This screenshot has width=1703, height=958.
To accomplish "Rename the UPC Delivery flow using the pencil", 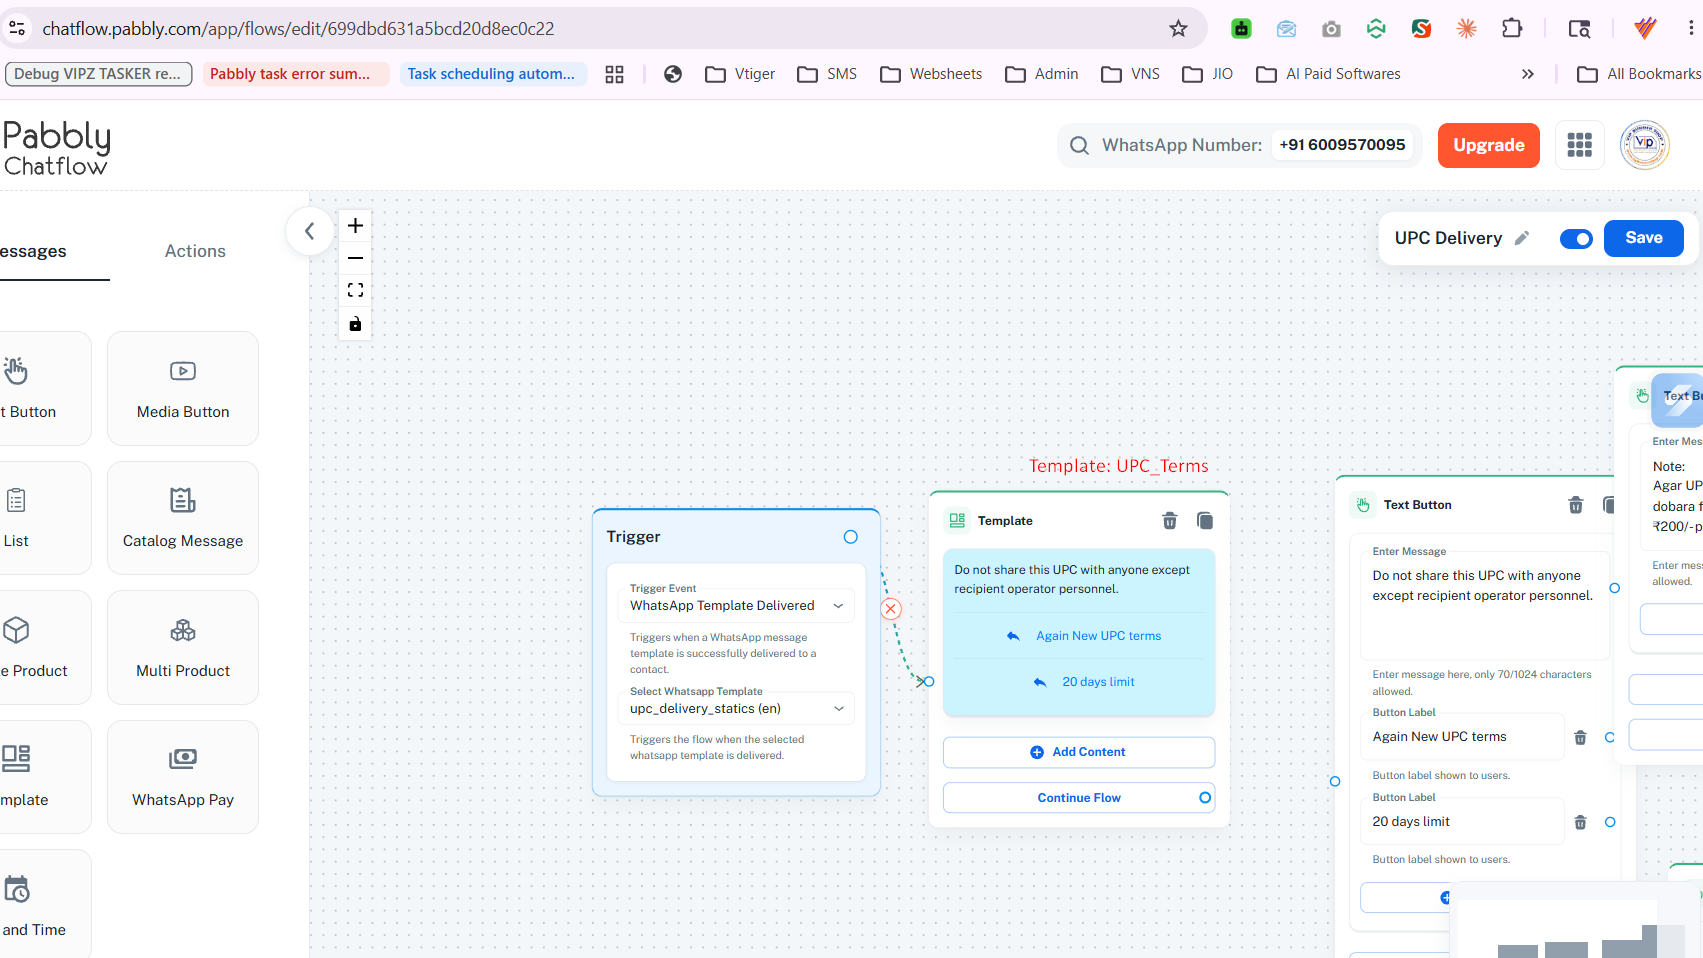I will 1522,238.
